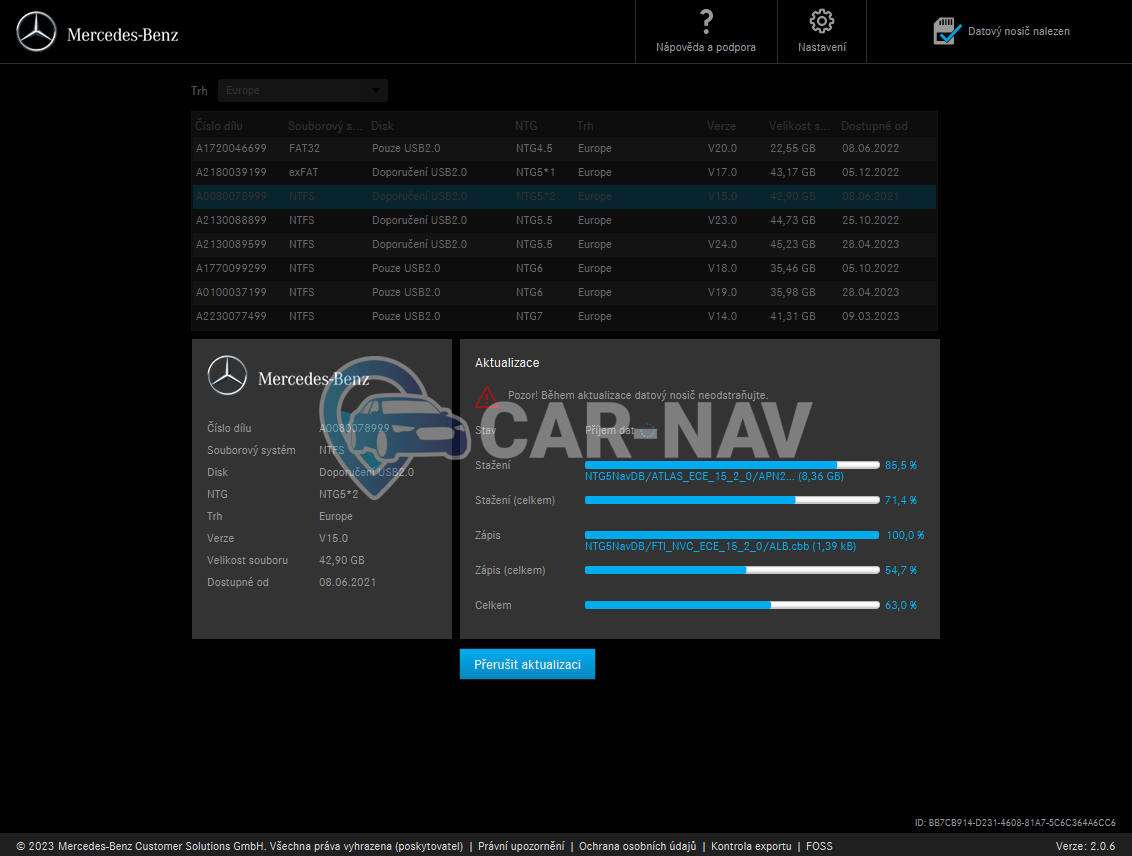Select row with part number A2130088899
The width and height of the screenshot is (1132, 856).
[x=565, y=220]
